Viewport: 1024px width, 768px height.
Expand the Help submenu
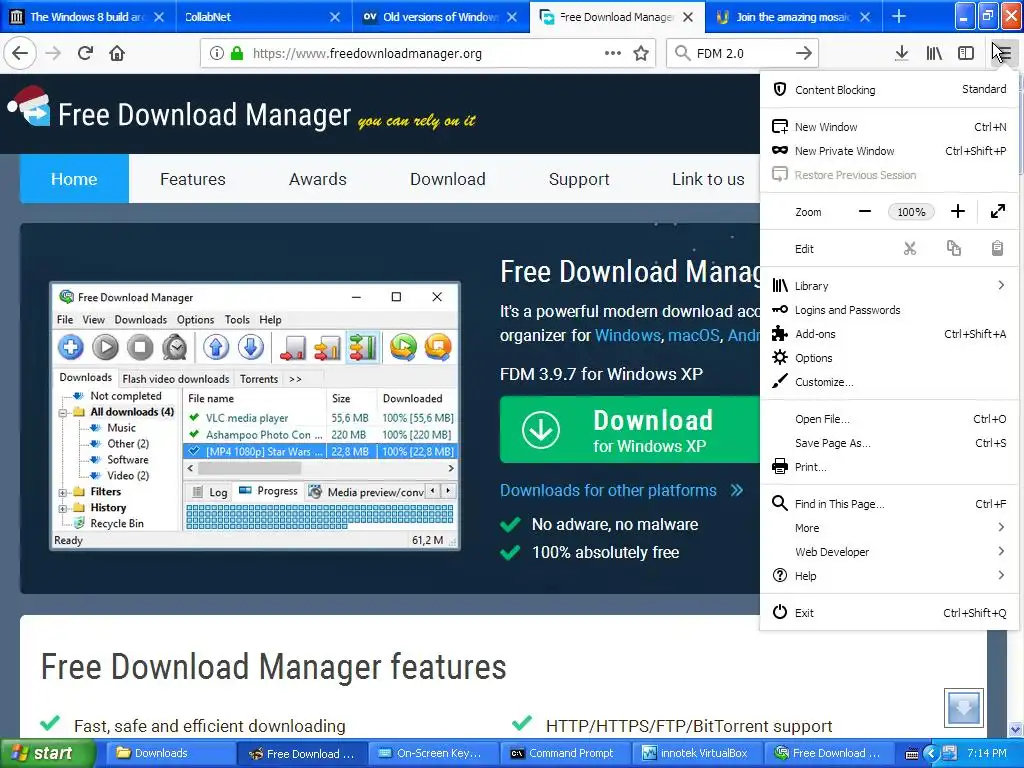pyautogui.click(x=889, y=576)
